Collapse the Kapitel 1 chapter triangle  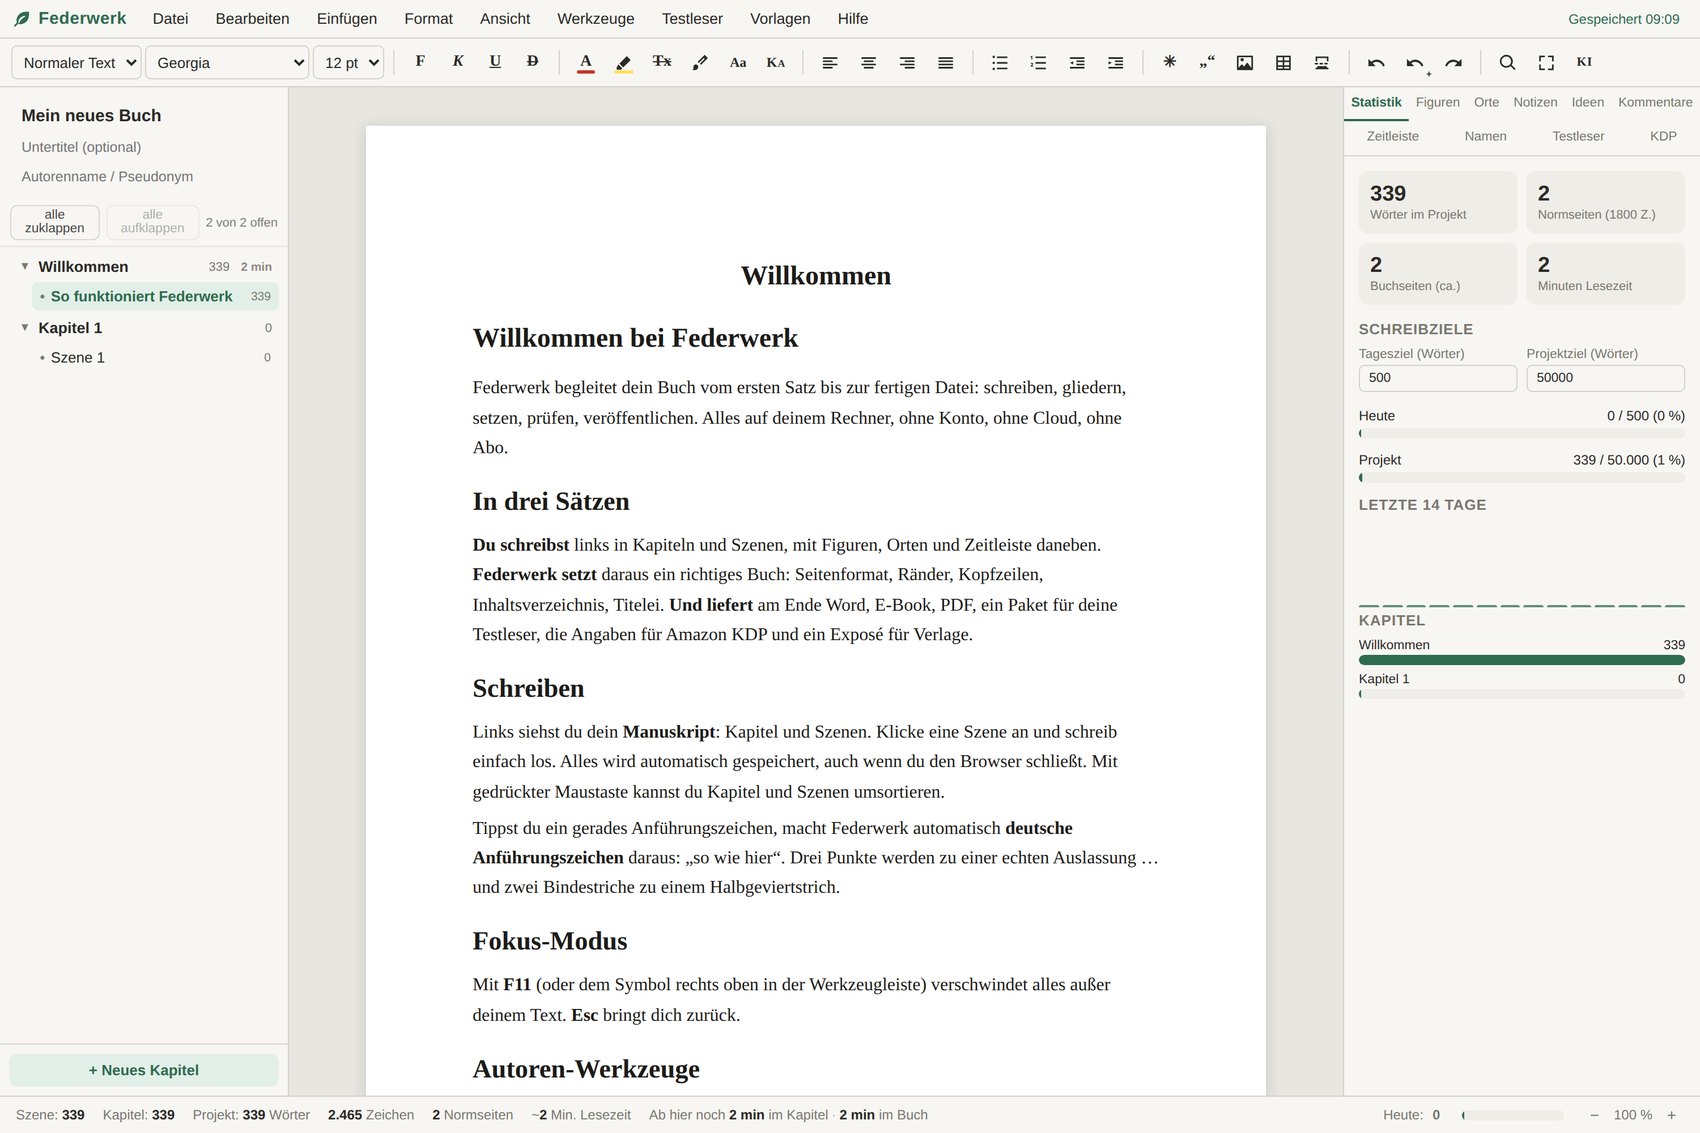(25, 327)
